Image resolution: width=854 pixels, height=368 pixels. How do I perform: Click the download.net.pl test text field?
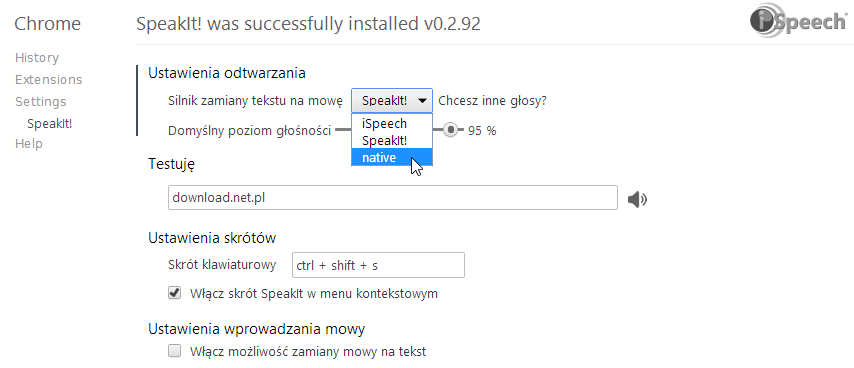point(393,198)
